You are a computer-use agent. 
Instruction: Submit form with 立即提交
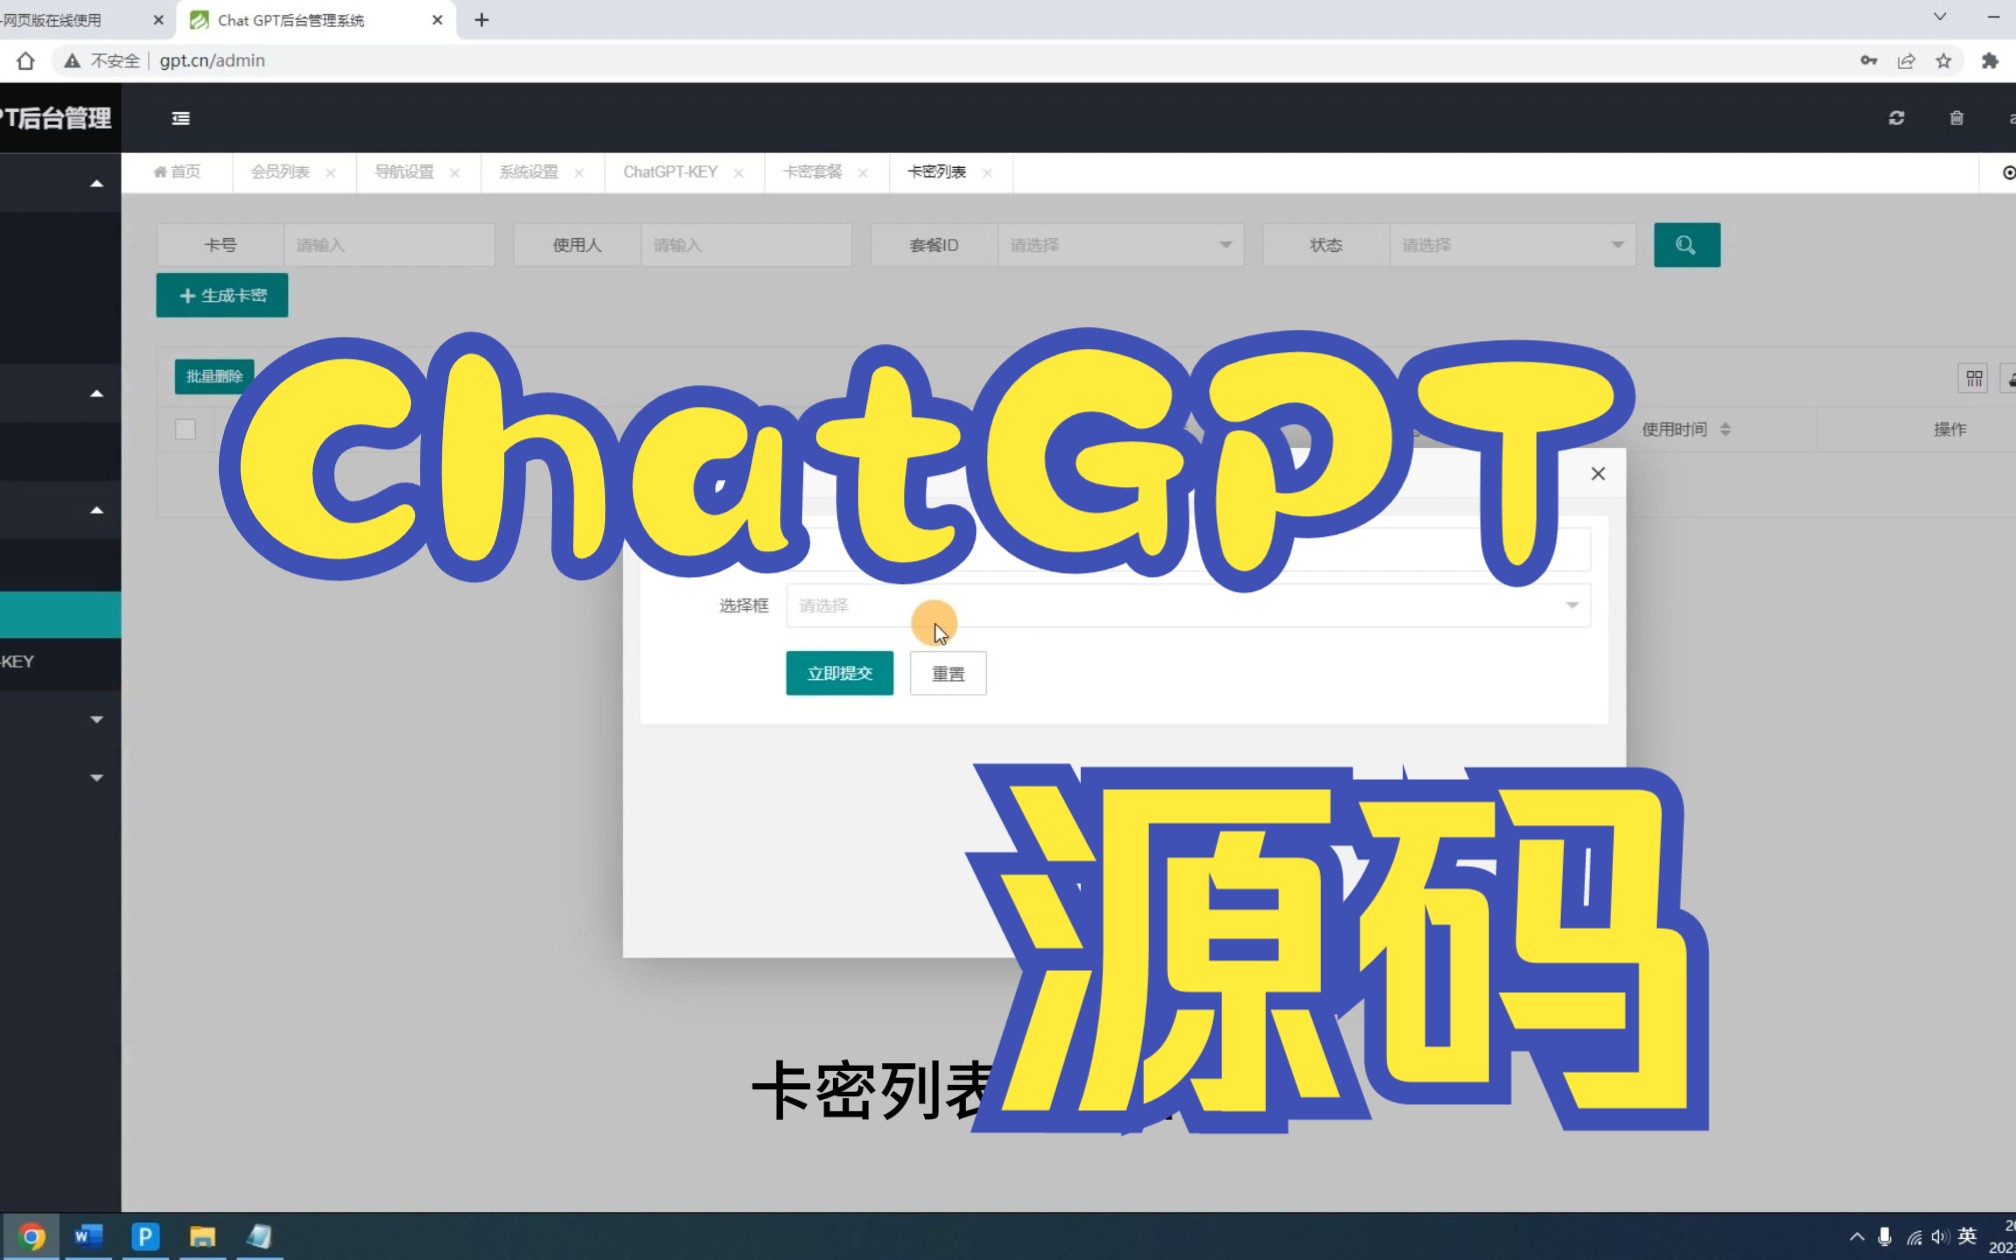[x=839, y=673]
